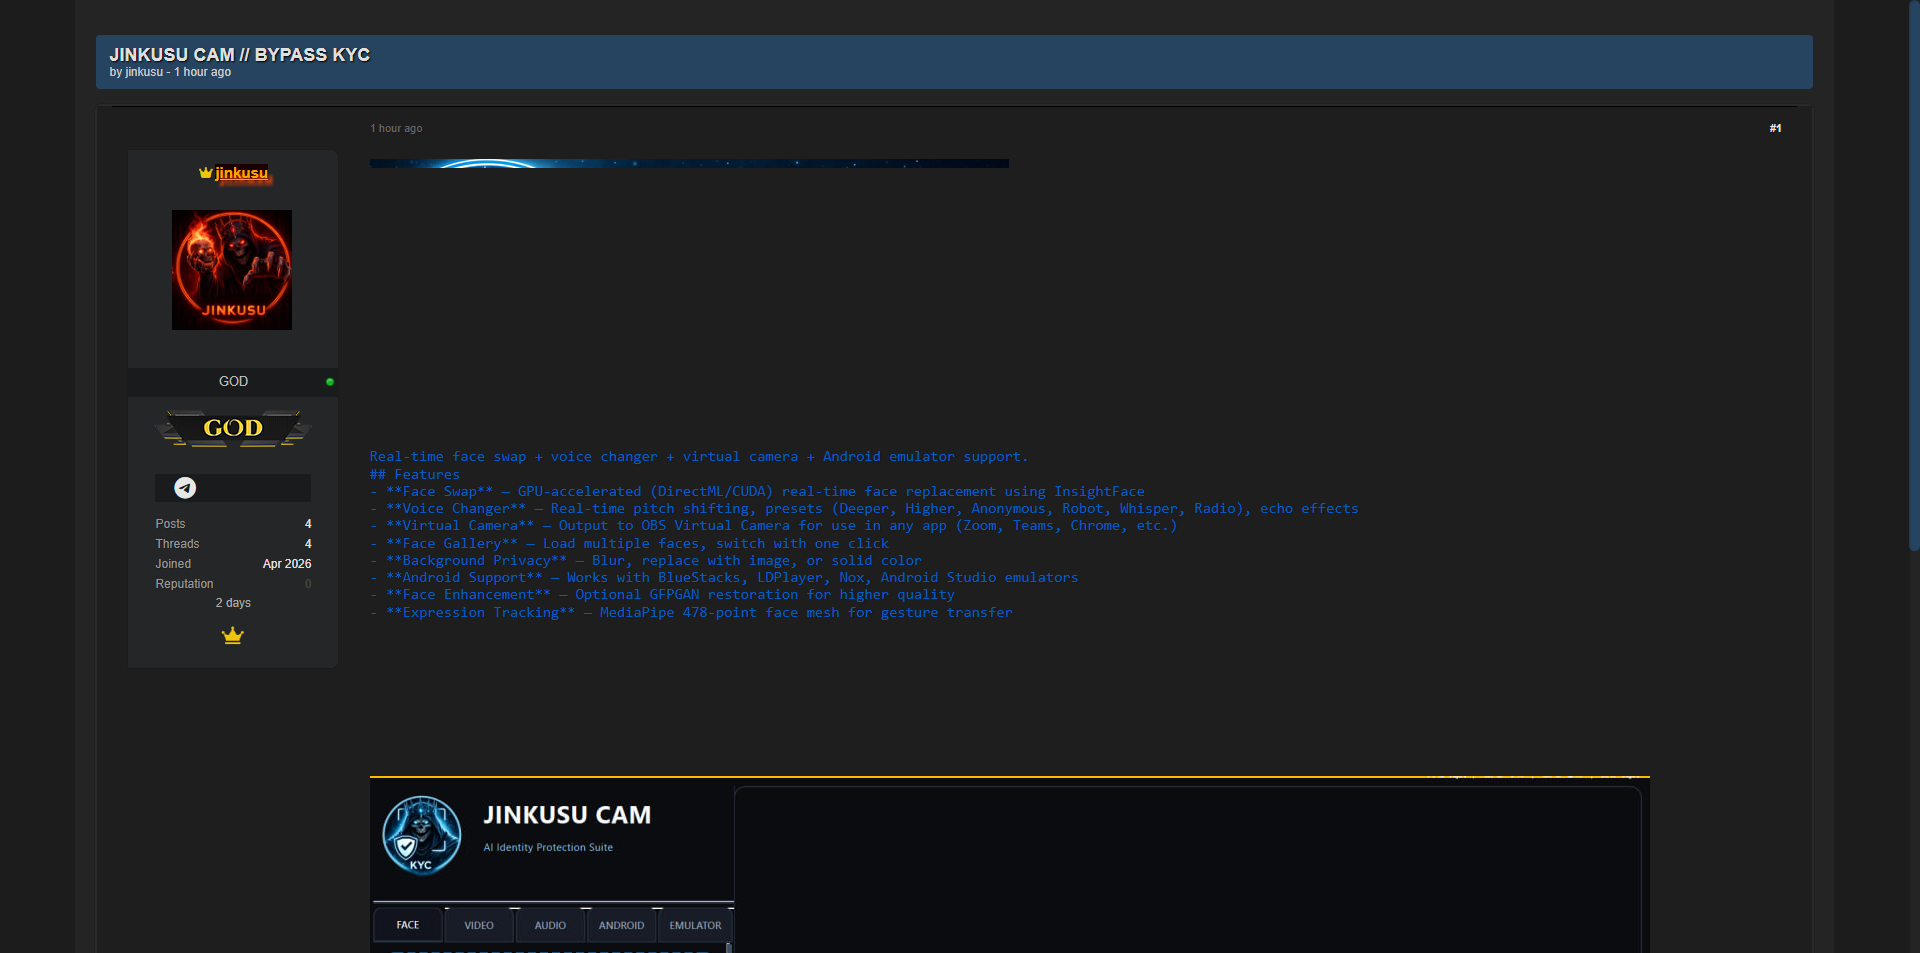Screen dimensions: 1920x953
Task: Click the Threads count number
Action: [x=308, y=544]
